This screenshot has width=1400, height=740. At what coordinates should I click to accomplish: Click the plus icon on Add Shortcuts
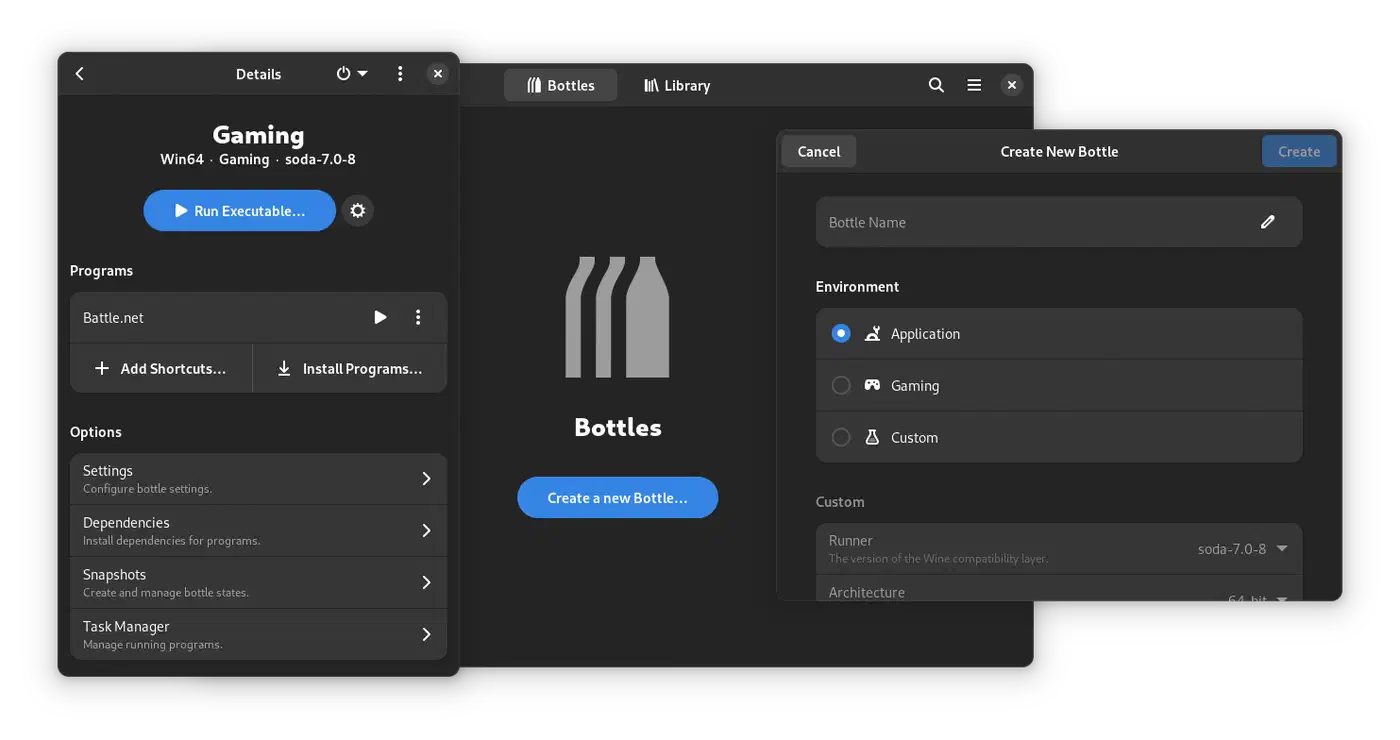click(102, 369)
